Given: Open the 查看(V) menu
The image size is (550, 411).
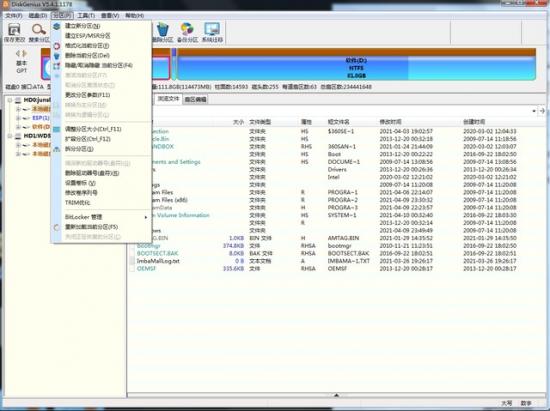Looking at the screenshot, I should 110,15.
